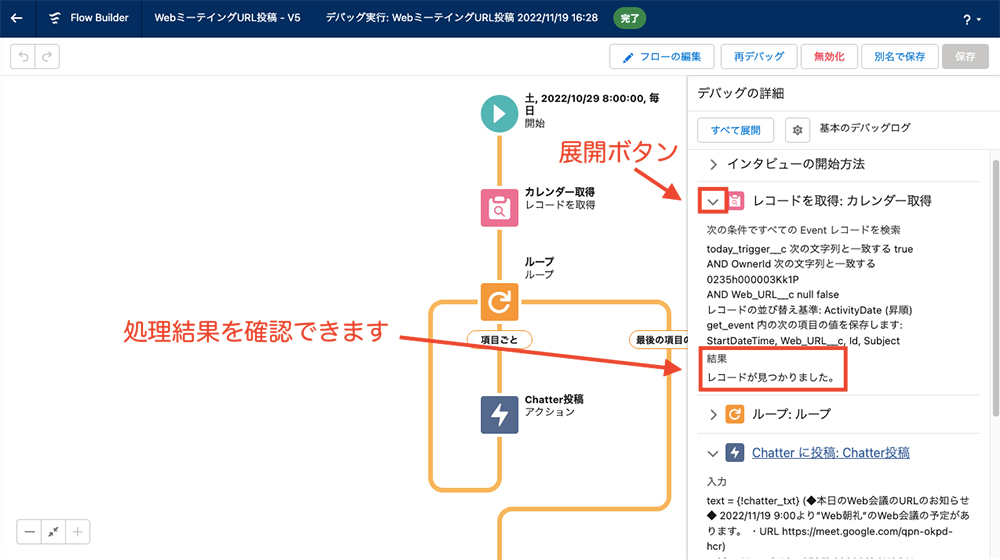Click the greyed-out 保存 button
Image resolution: width=1000 pixels, height=560 pixels.
[x=965, y=57]
